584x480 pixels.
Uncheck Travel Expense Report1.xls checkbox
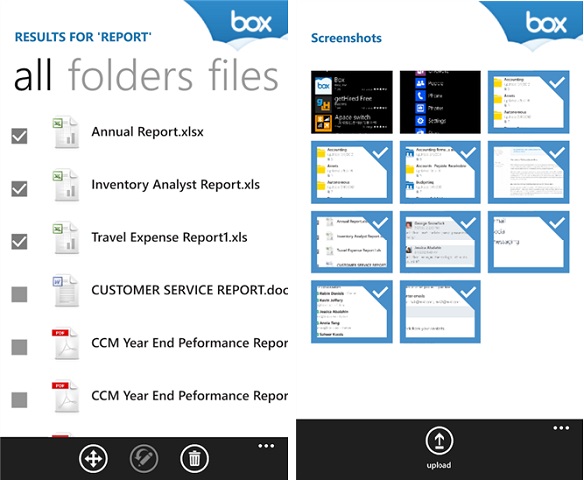click(19, 242)
